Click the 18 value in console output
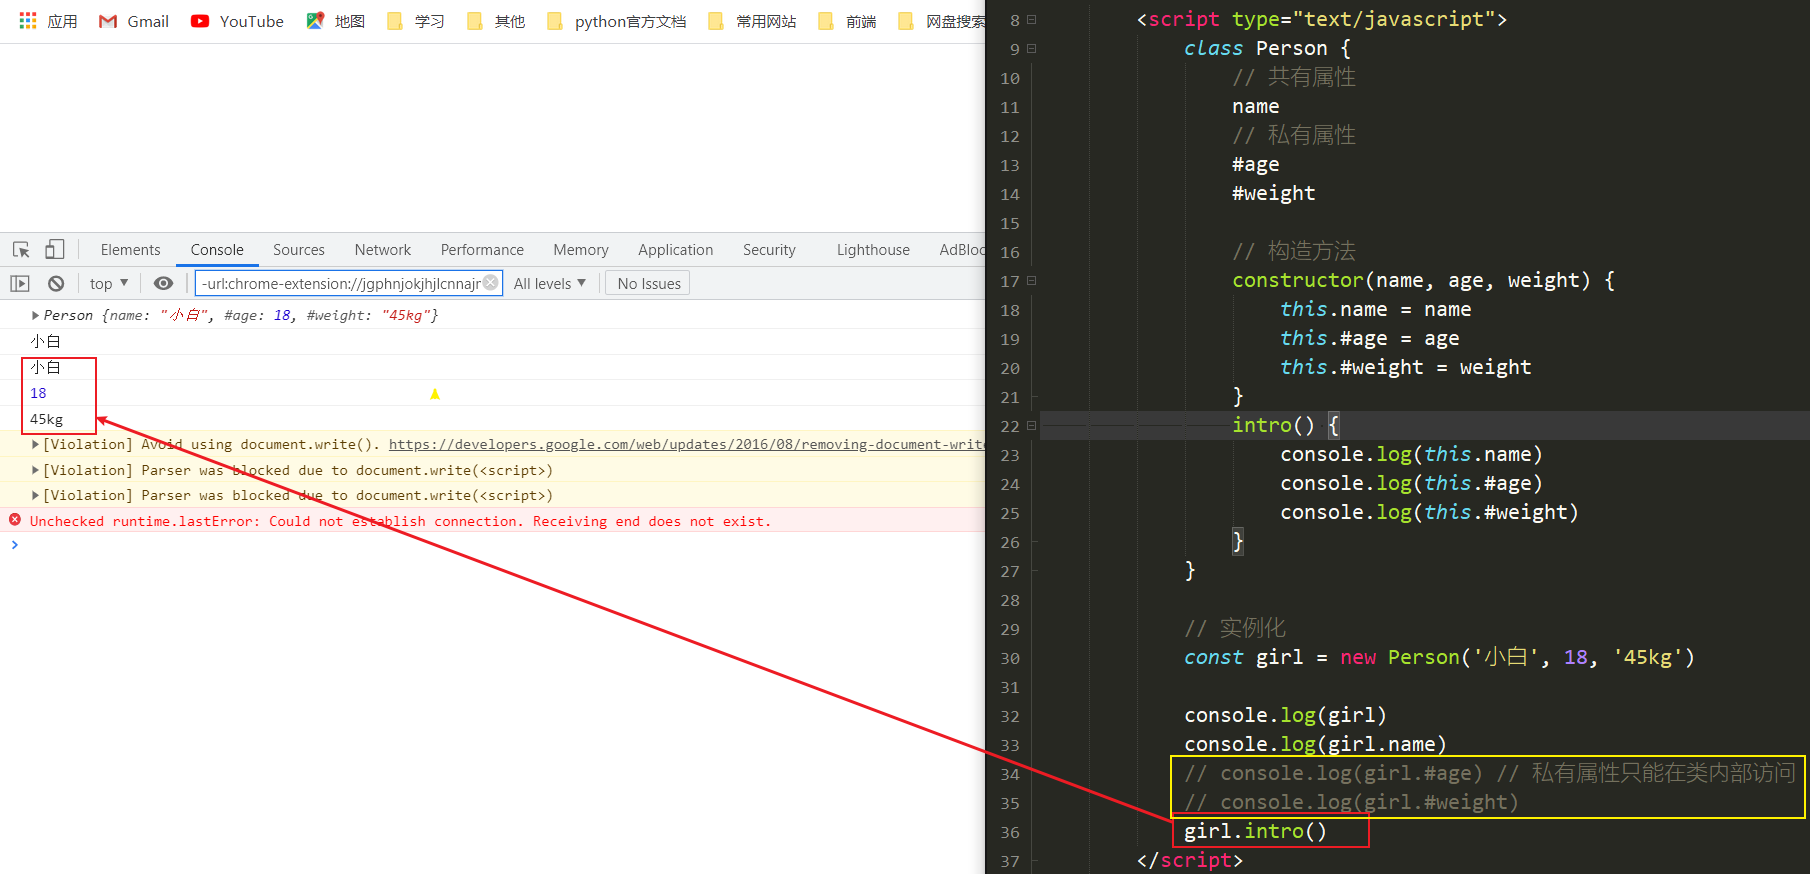1810x874 pixels. [x=38, y=393]
